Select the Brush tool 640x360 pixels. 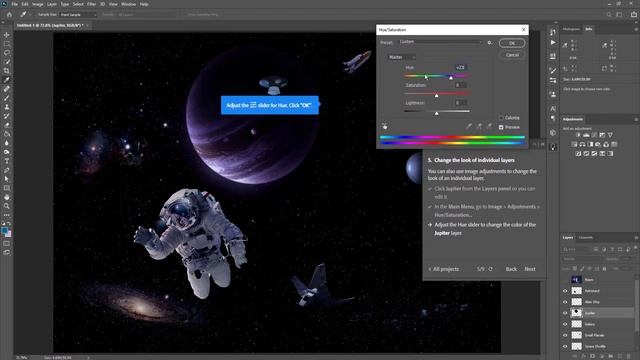pyautogui.click(x=7, y=98)
